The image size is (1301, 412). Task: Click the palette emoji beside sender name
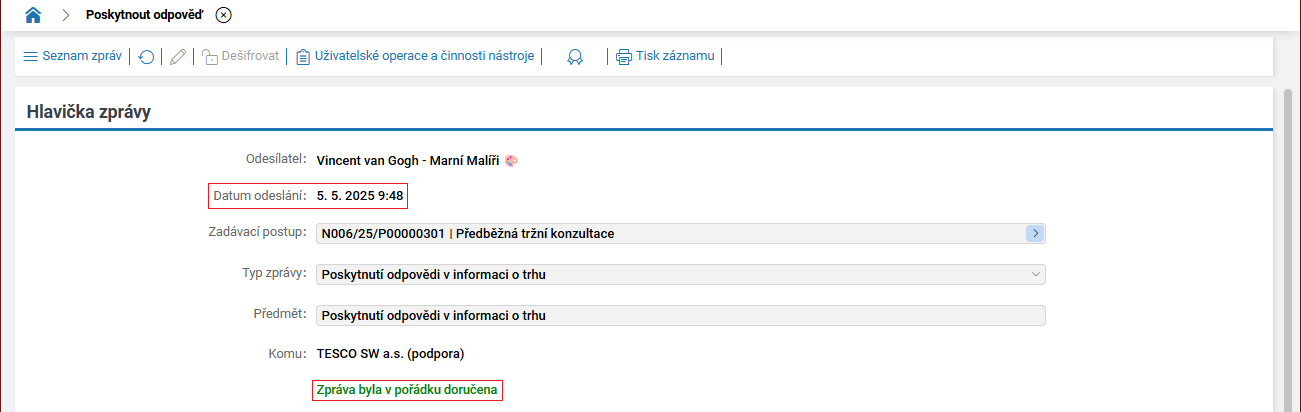tap(510, 160)
